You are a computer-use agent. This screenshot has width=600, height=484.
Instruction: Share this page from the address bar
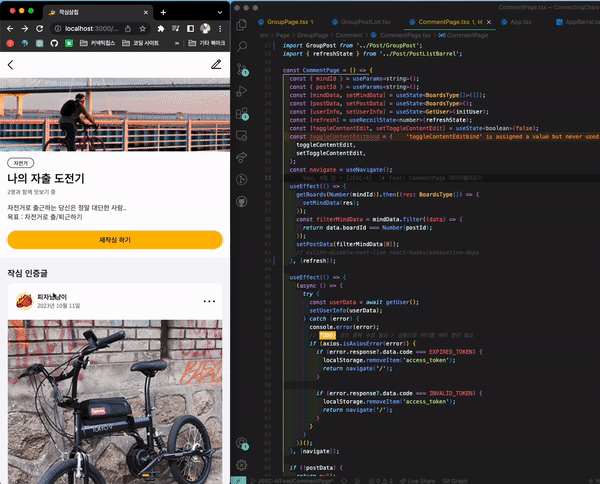(x=128, y=29)
